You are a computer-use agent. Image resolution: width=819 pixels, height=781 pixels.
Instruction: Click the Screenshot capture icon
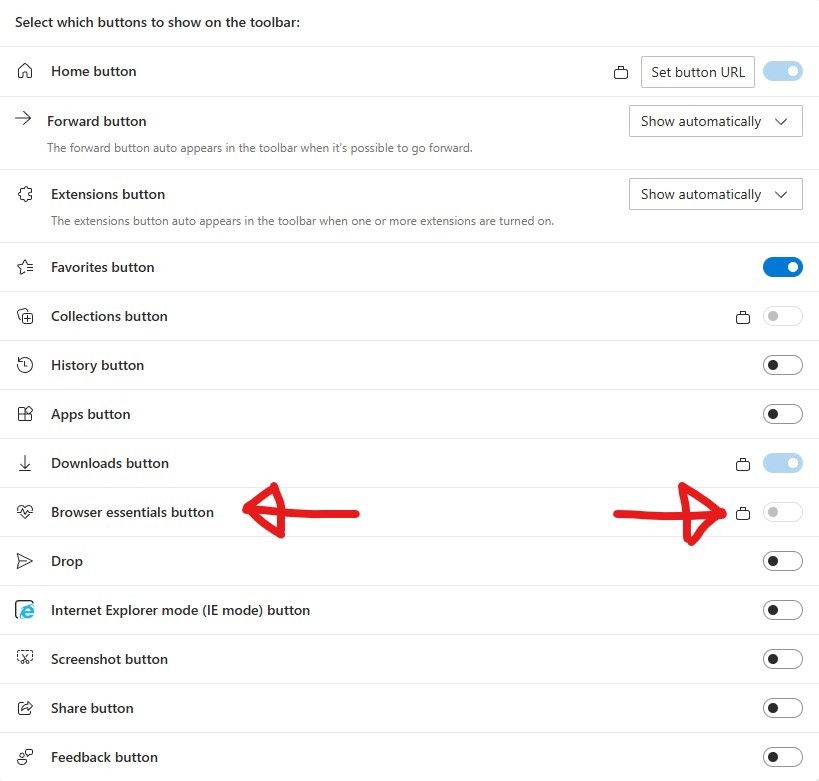point(23,659)
